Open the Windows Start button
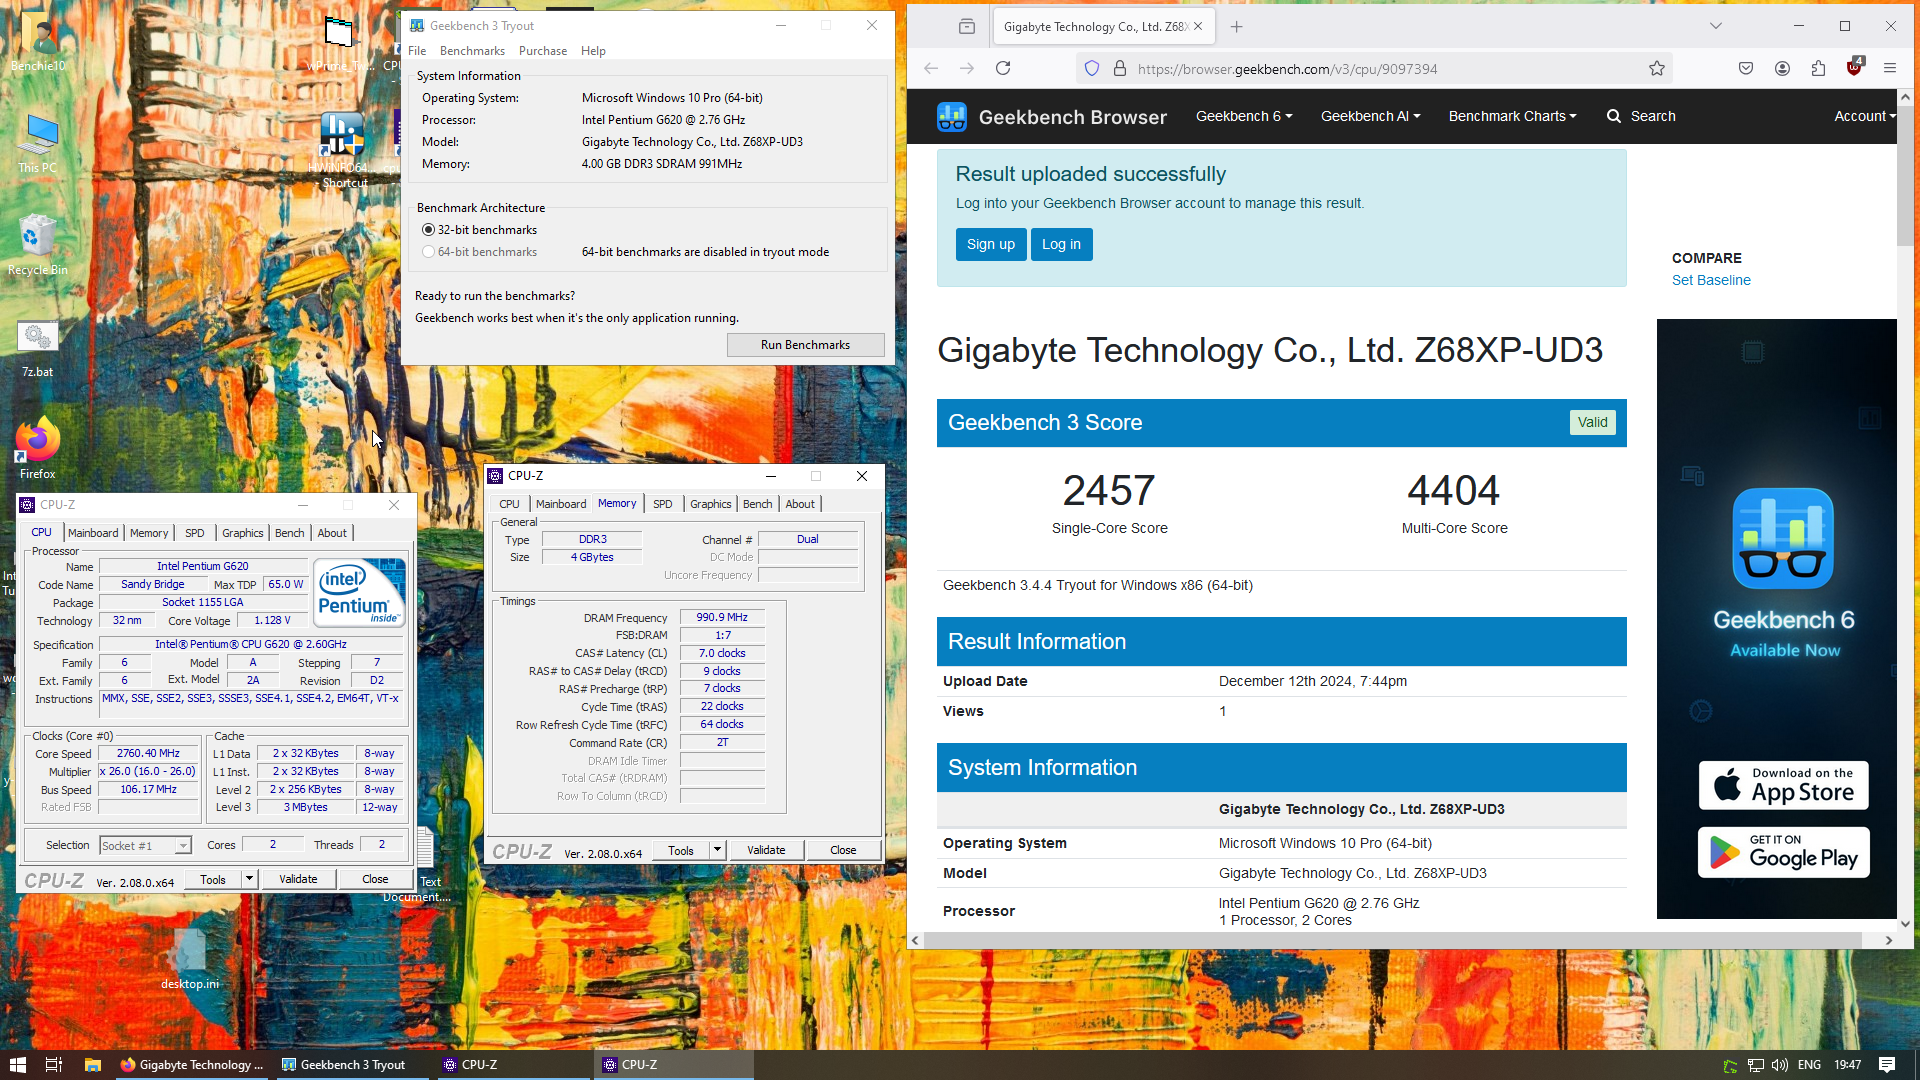 (18, 1065)
